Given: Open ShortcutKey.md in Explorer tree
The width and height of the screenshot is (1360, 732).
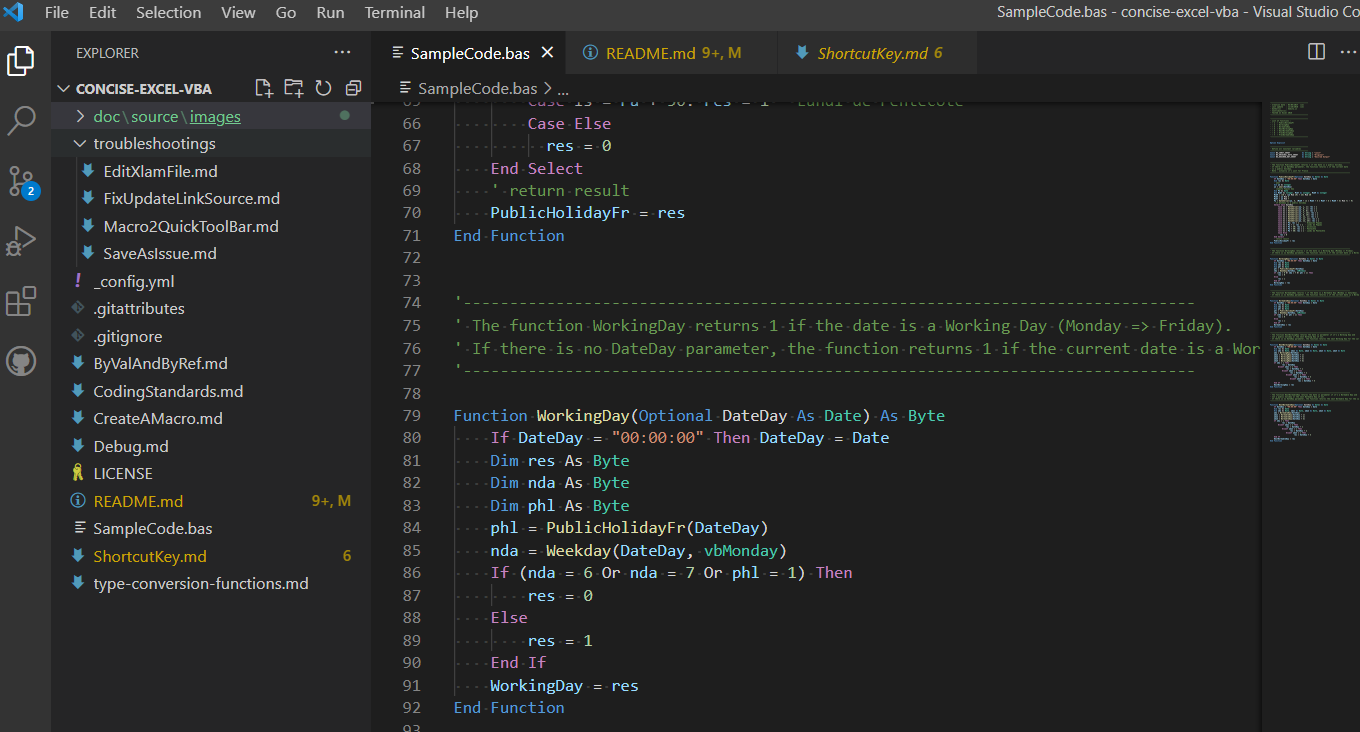Looking at the screenshot, I should (211, 556).
